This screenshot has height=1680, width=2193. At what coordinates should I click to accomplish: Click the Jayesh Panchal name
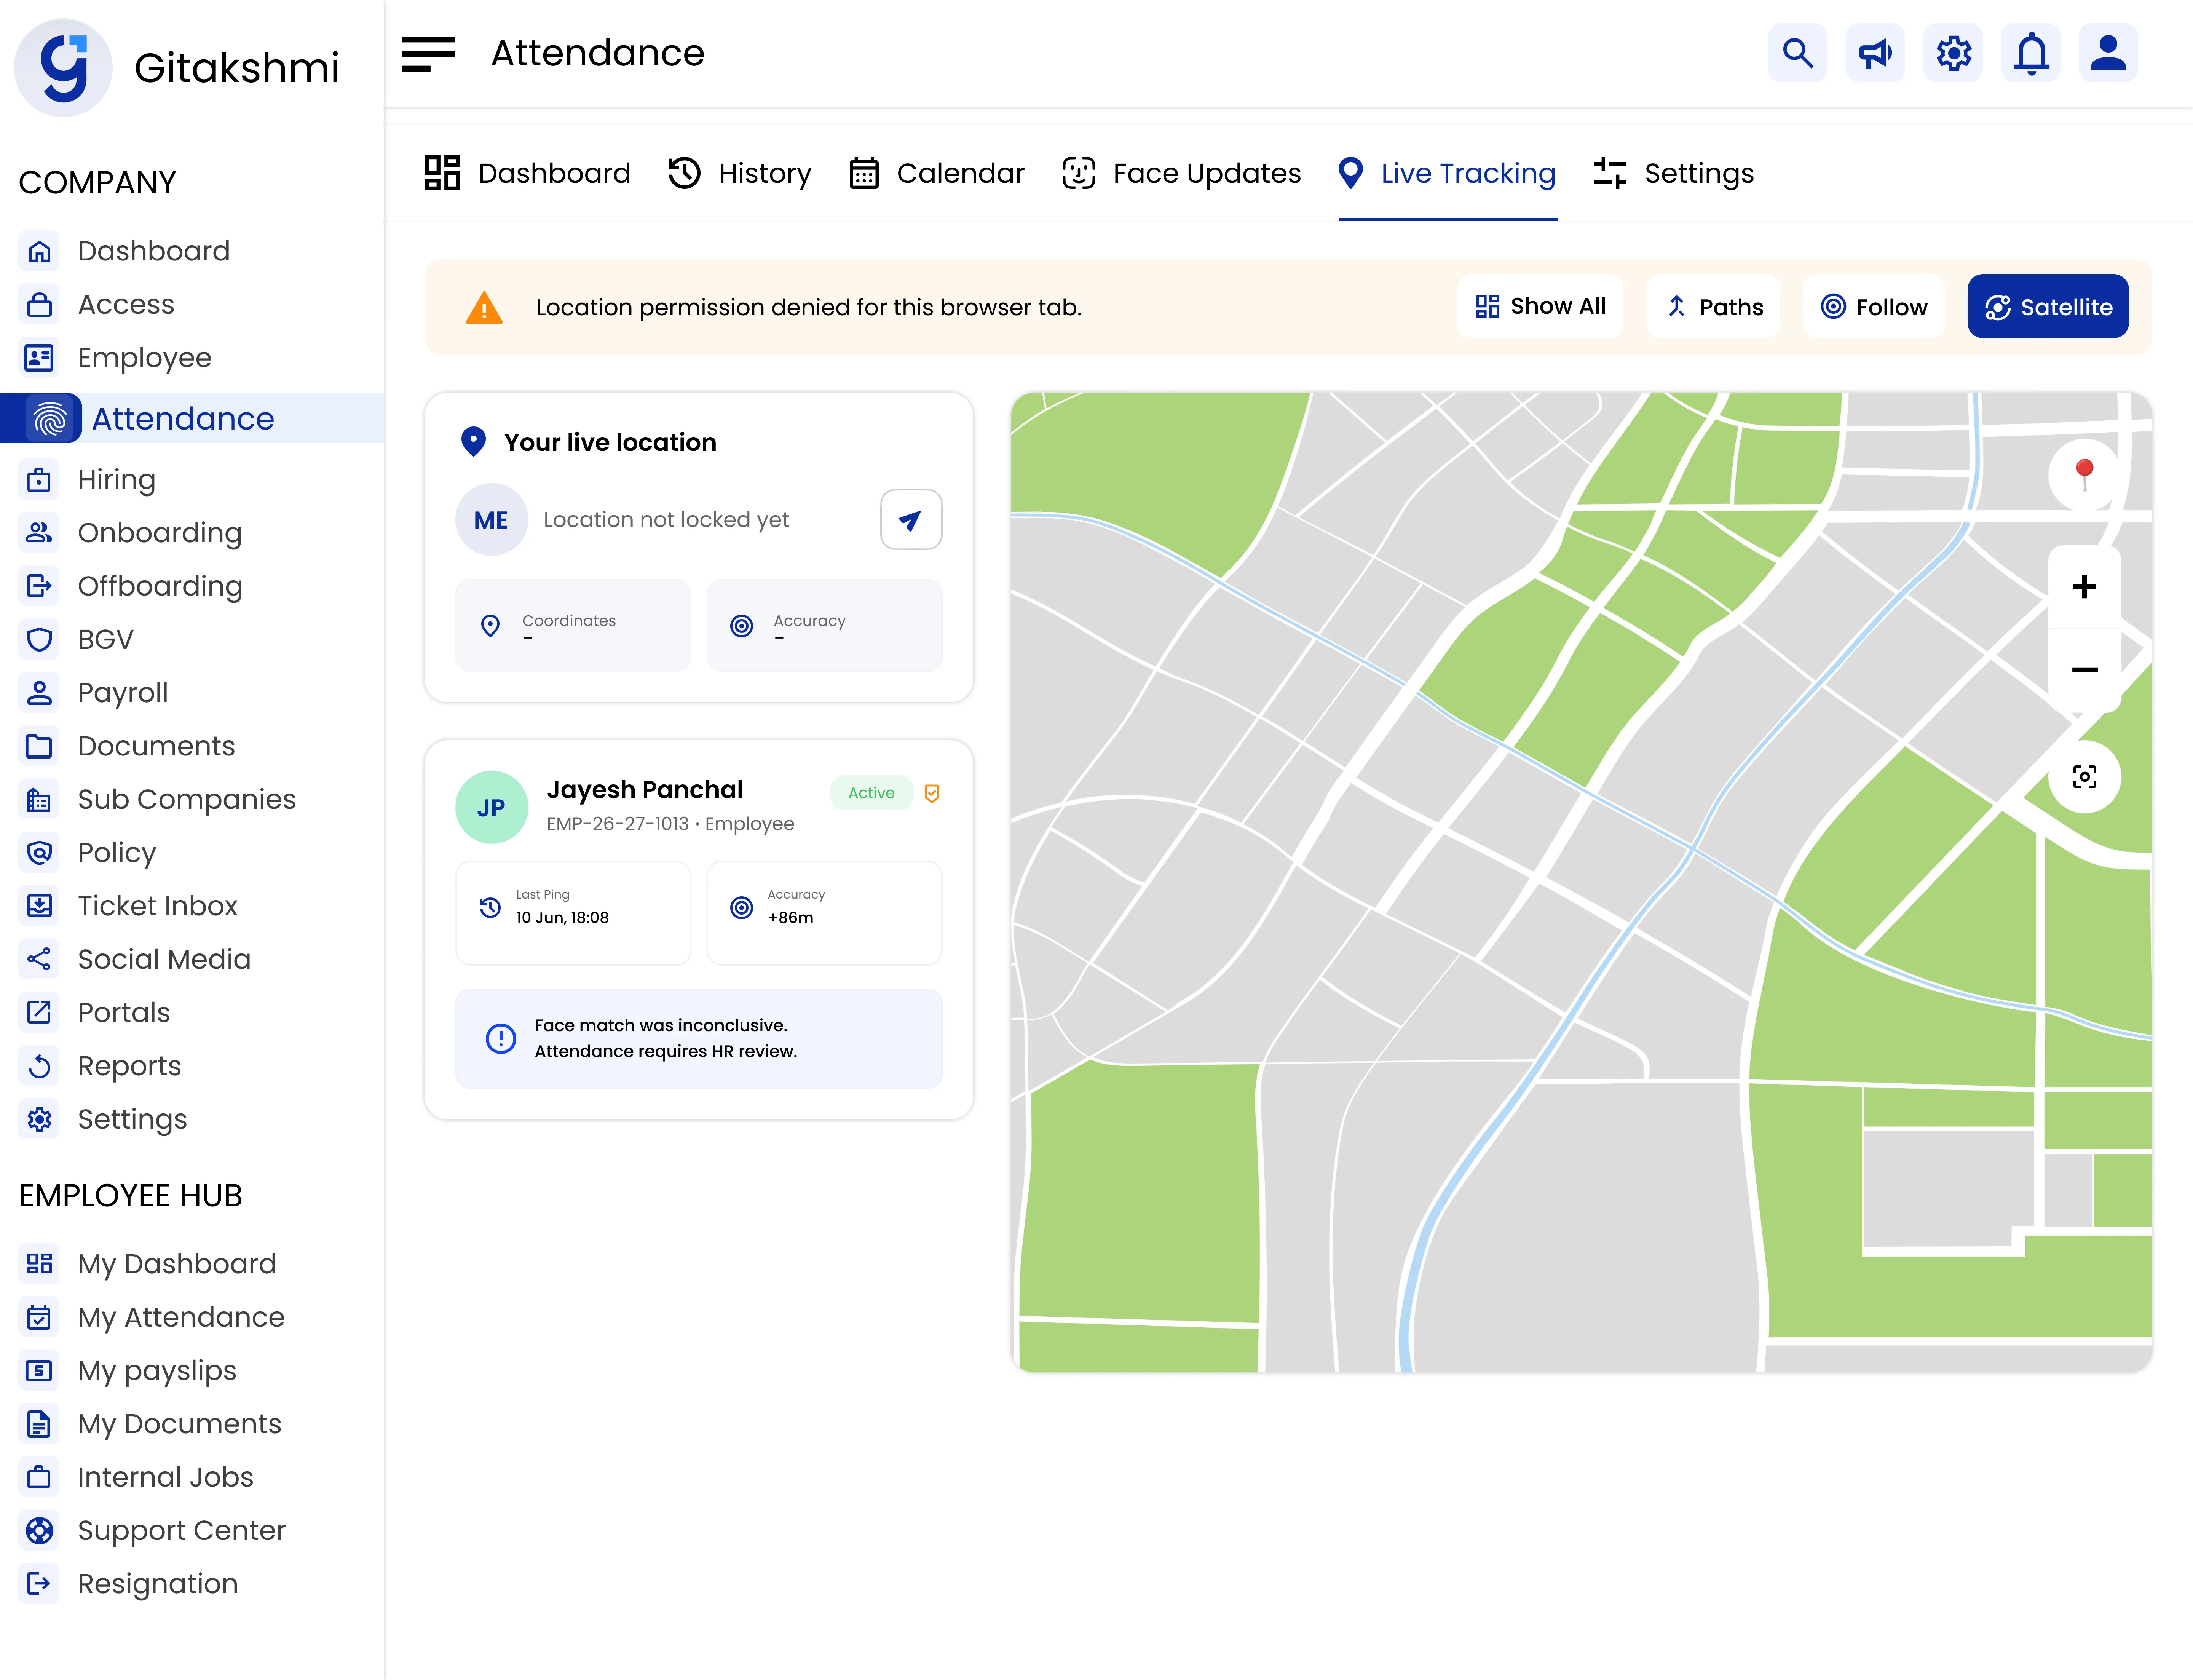pyautogui.click(x=645, y=790)
